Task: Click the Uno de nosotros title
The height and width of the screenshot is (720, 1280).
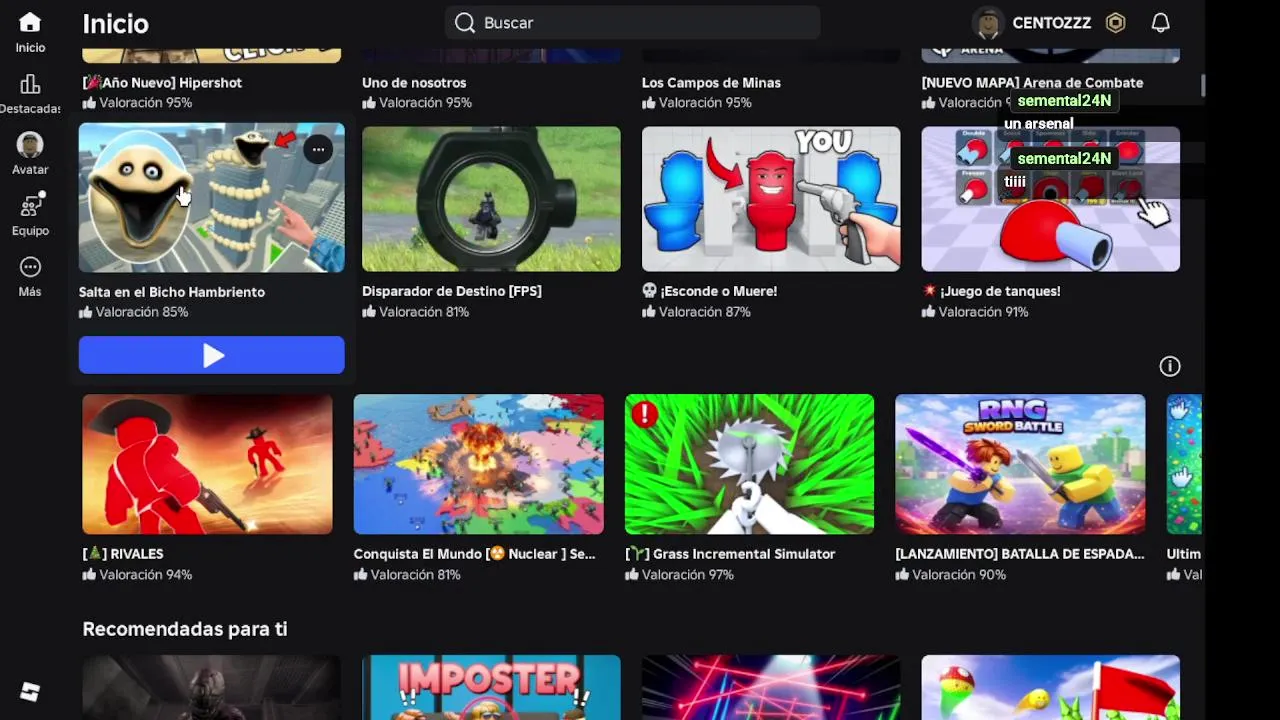Action: 414,83
